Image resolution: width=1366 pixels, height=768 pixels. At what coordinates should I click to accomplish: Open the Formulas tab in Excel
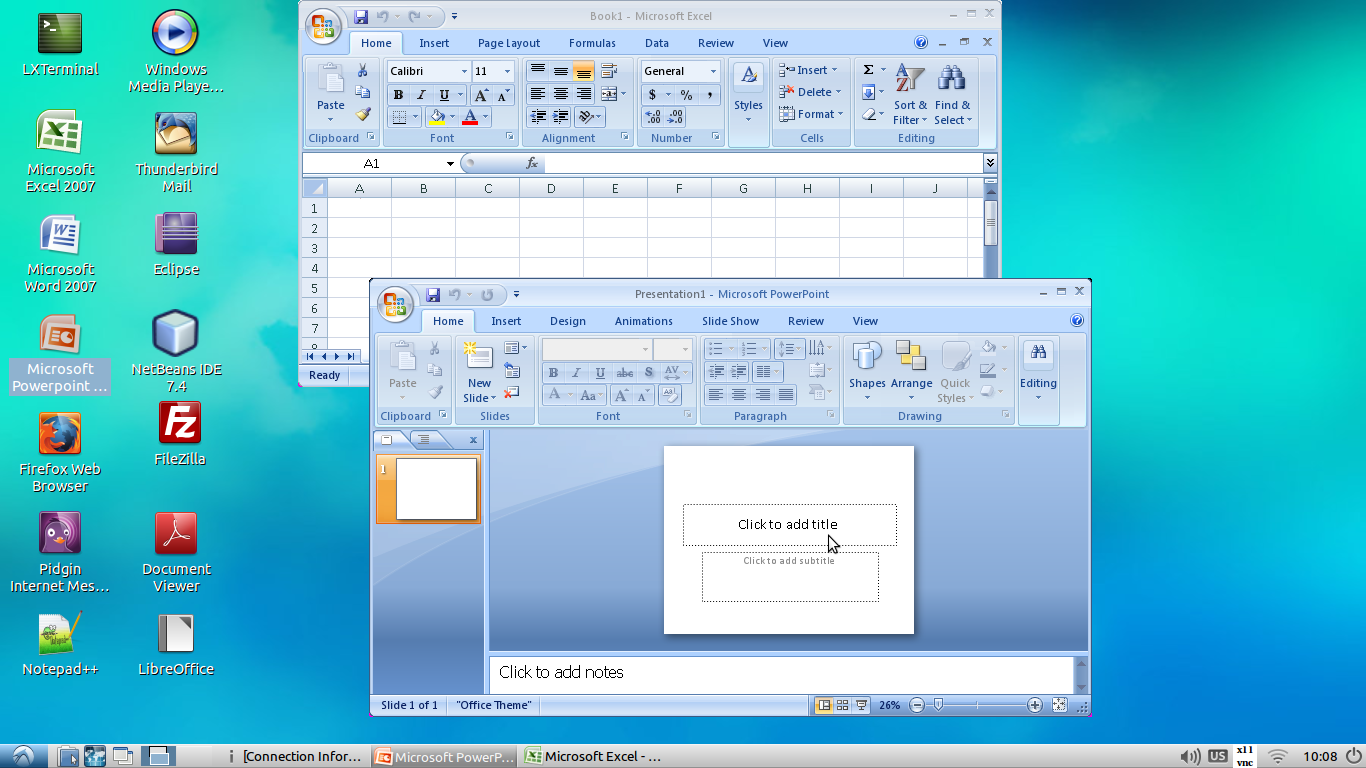pos(592,43)
